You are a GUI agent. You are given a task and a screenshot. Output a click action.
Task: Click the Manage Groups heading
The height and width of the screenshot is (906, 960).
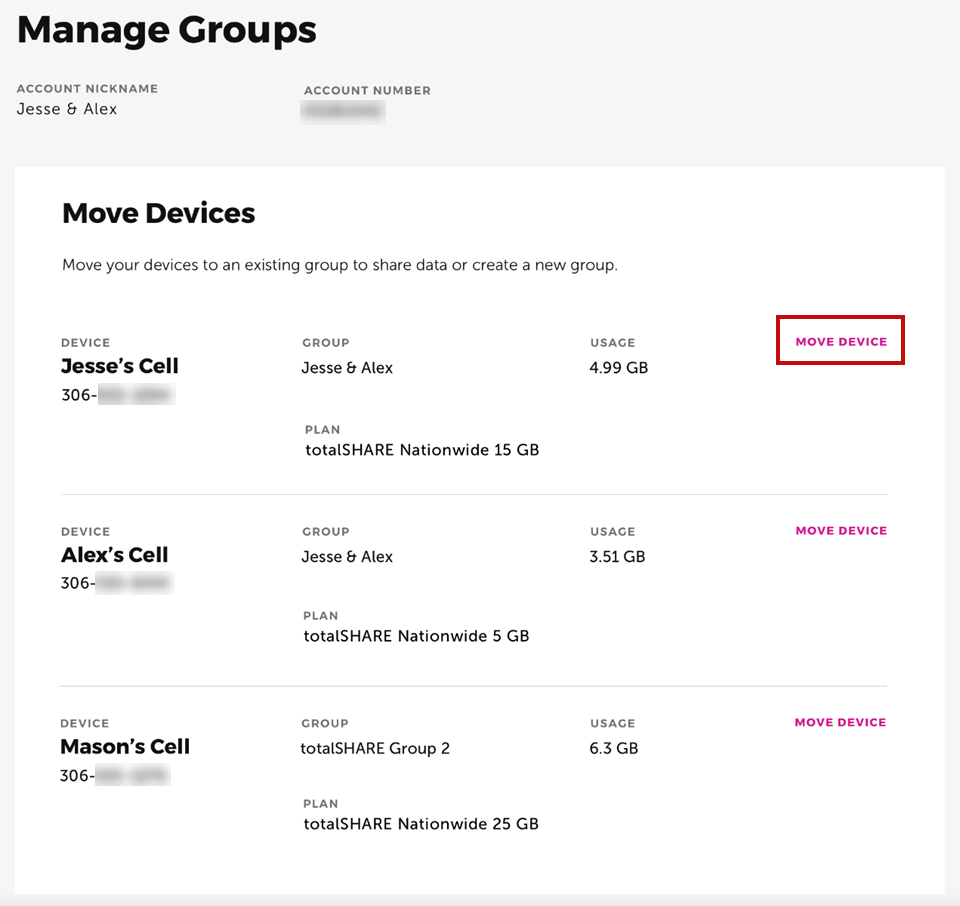[166, 30]
